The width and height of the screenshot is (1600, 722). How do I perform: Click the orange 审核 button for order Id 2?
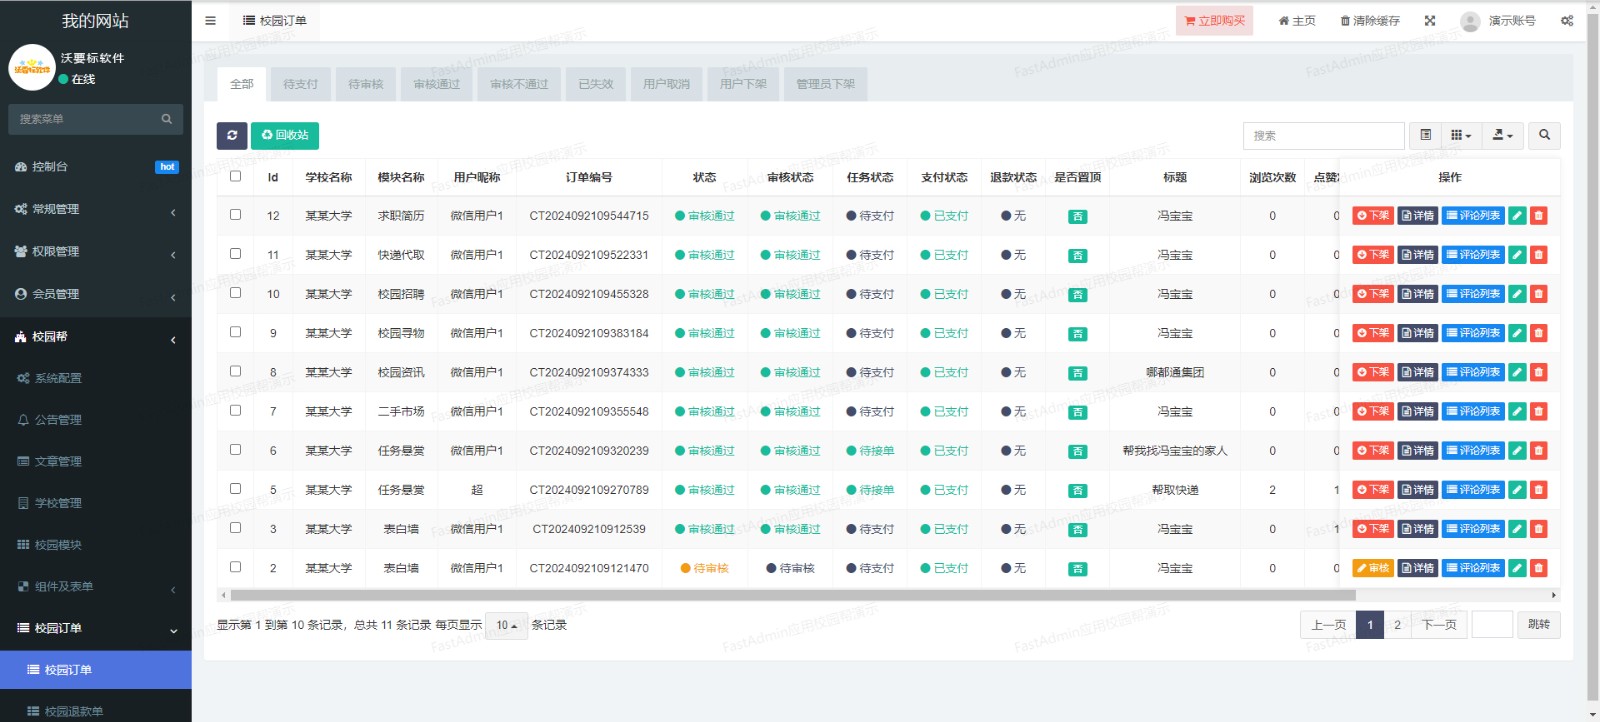[1372, 568]
